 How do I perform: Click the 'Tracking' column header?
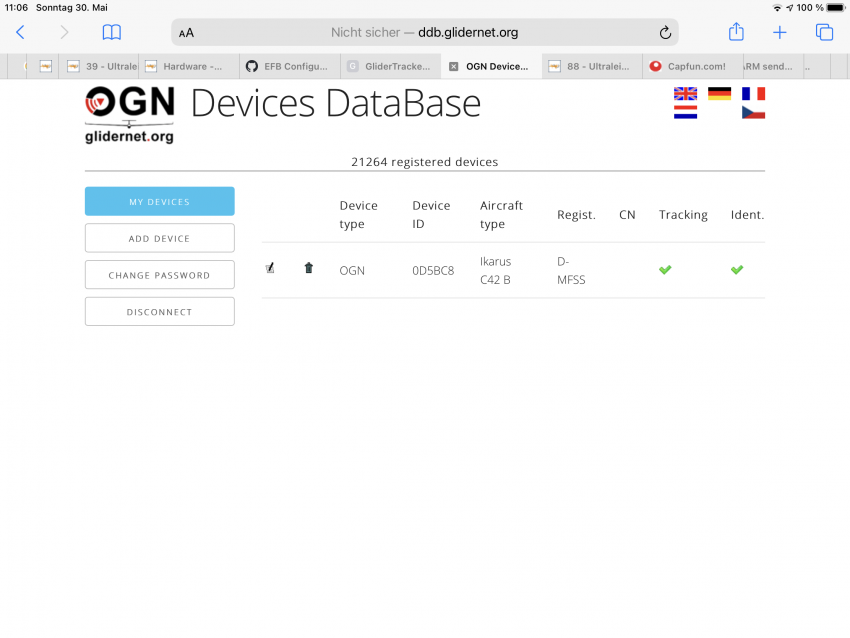pyautogui.click(x=683, y=215)
